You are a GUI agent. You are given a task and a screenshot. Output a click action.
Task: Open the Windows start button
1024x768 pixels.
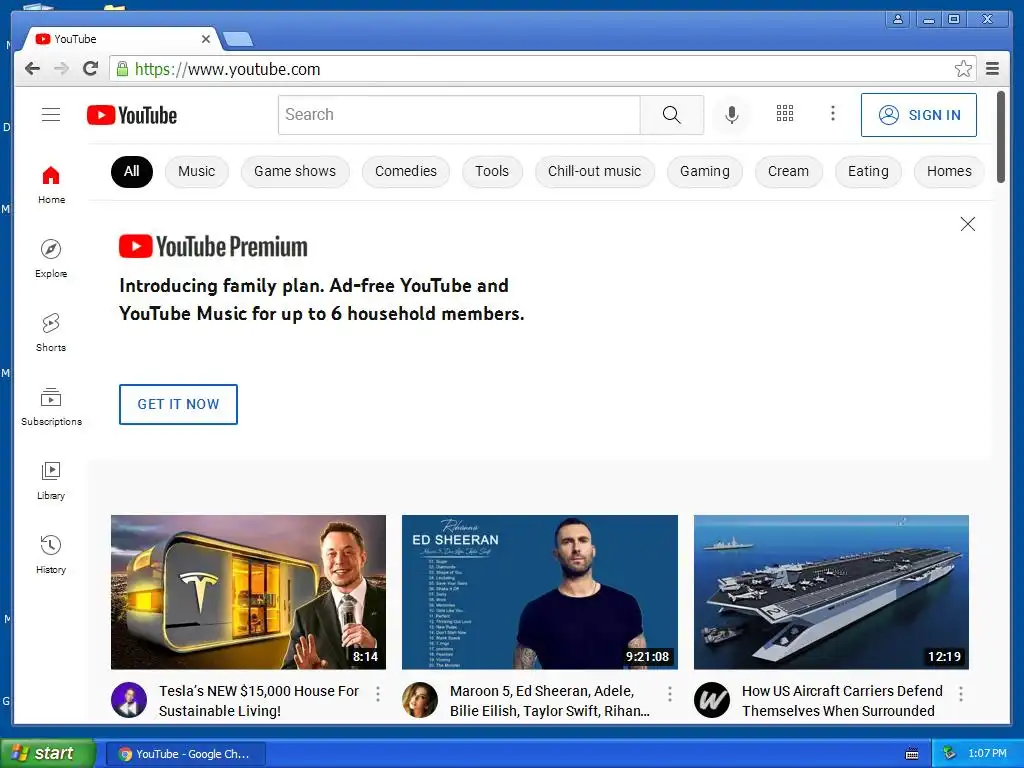(48, 754)
